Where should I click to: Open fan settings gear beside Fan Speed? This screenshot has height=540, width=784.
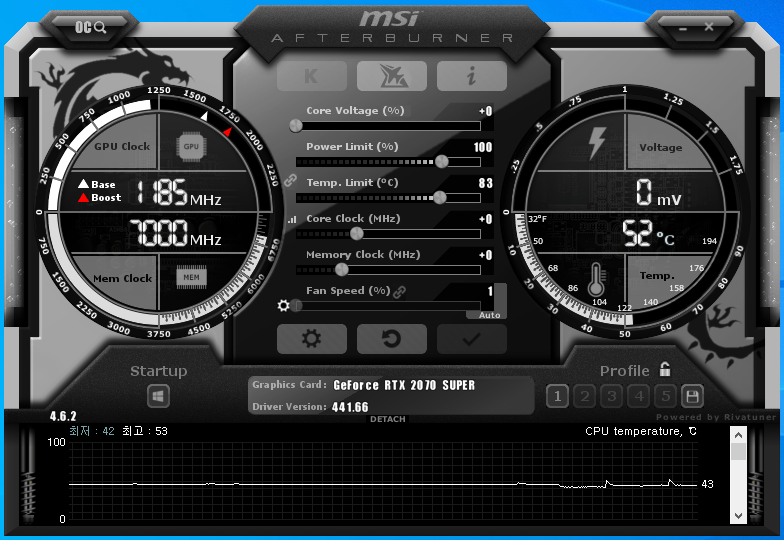[284, 306]
